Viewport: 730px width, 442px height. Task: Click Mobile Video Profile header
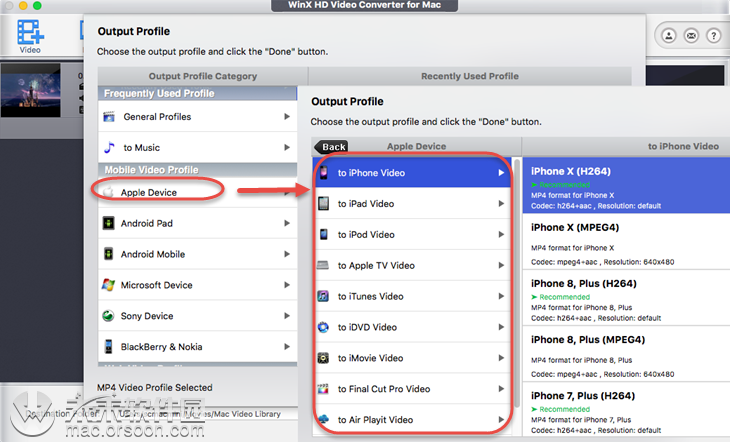coord(197,170)
